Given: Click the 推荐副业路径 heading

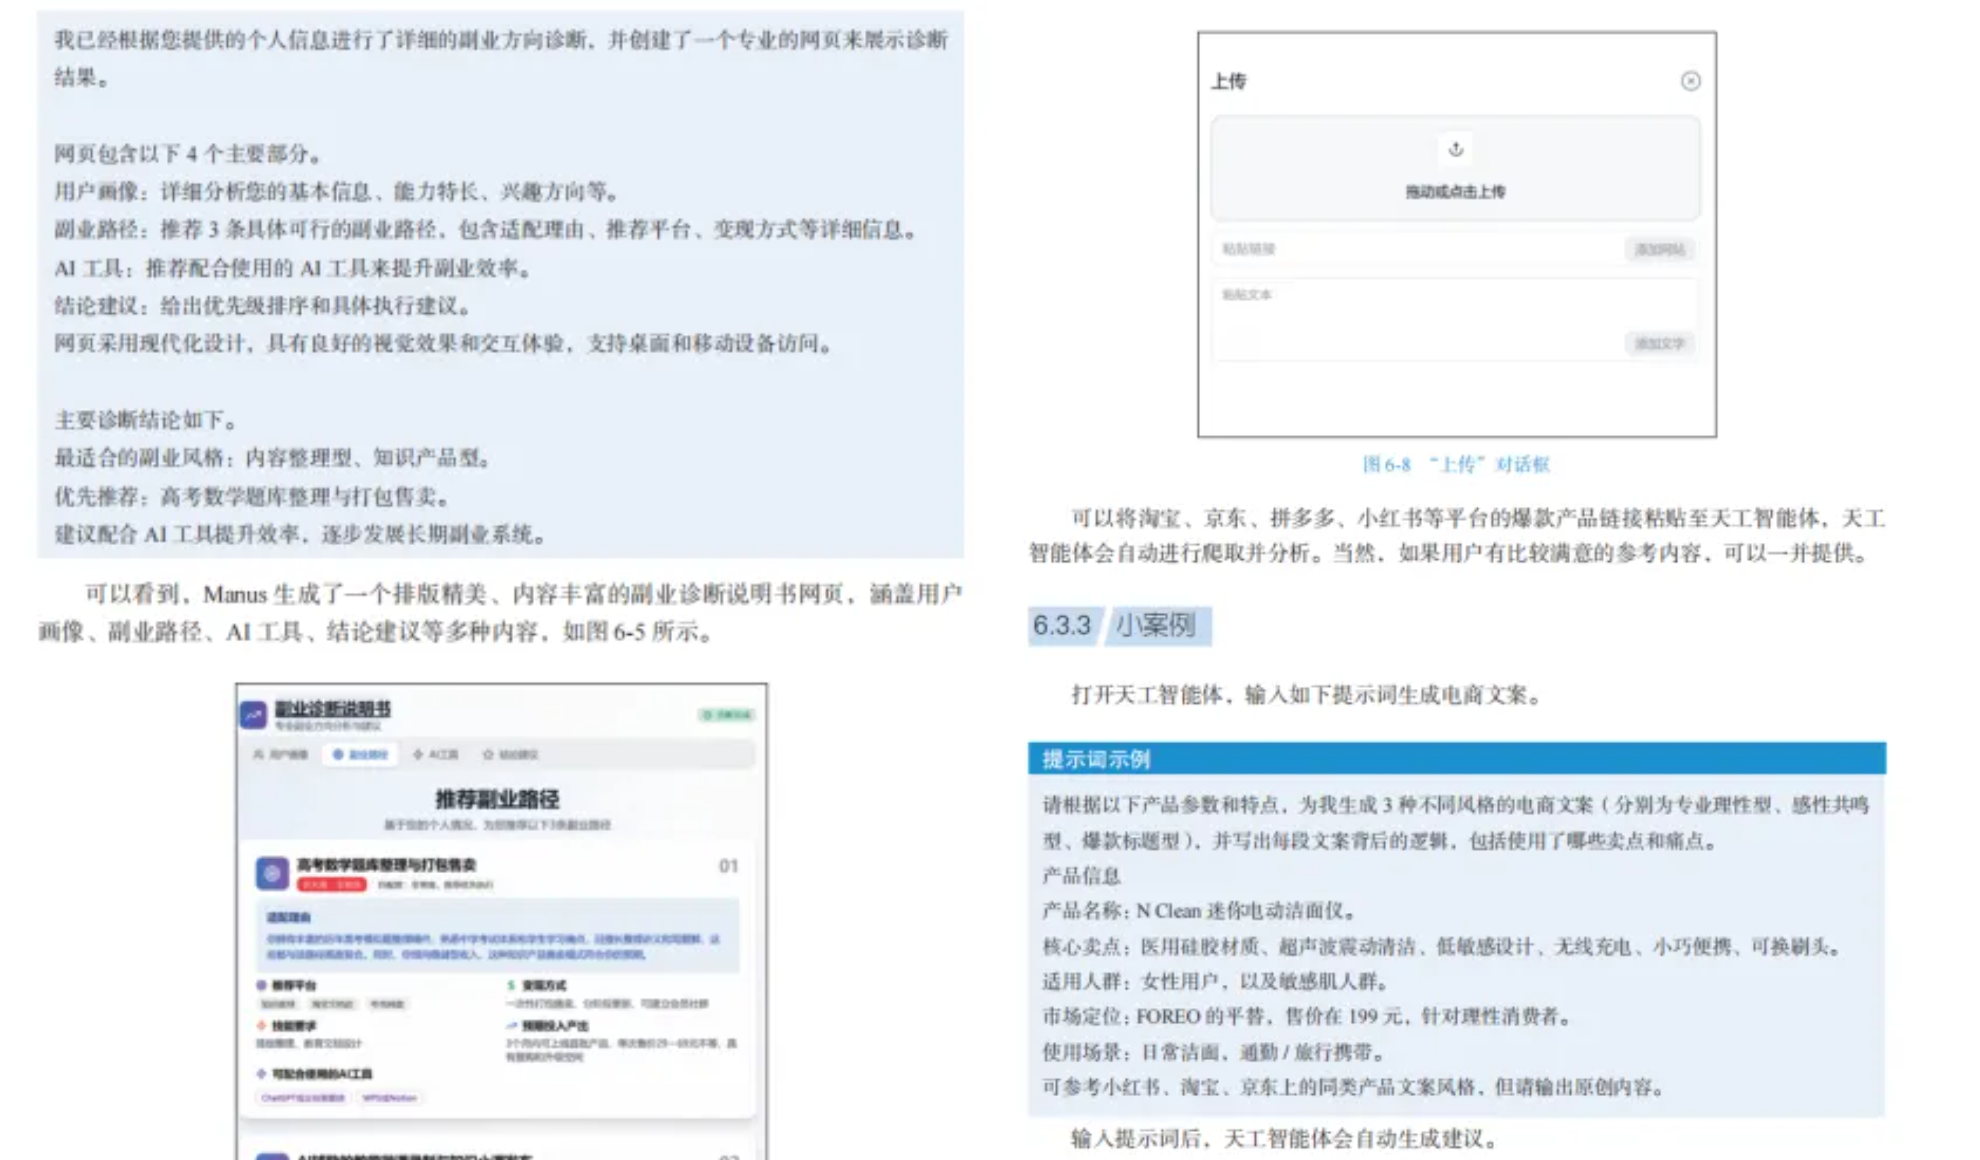Looking at the screenshot, I should pyautogui.click(x=497, y=799).
